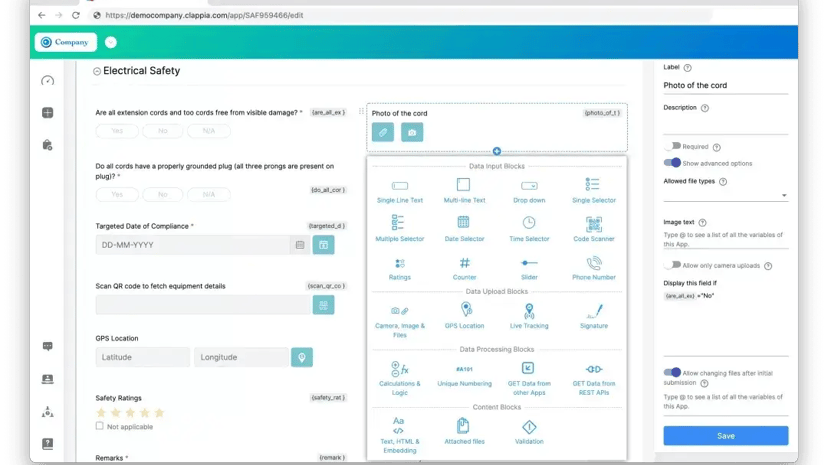Add a Ratings block
This screenshot has width=828, height=465.
tap(400, 268)
